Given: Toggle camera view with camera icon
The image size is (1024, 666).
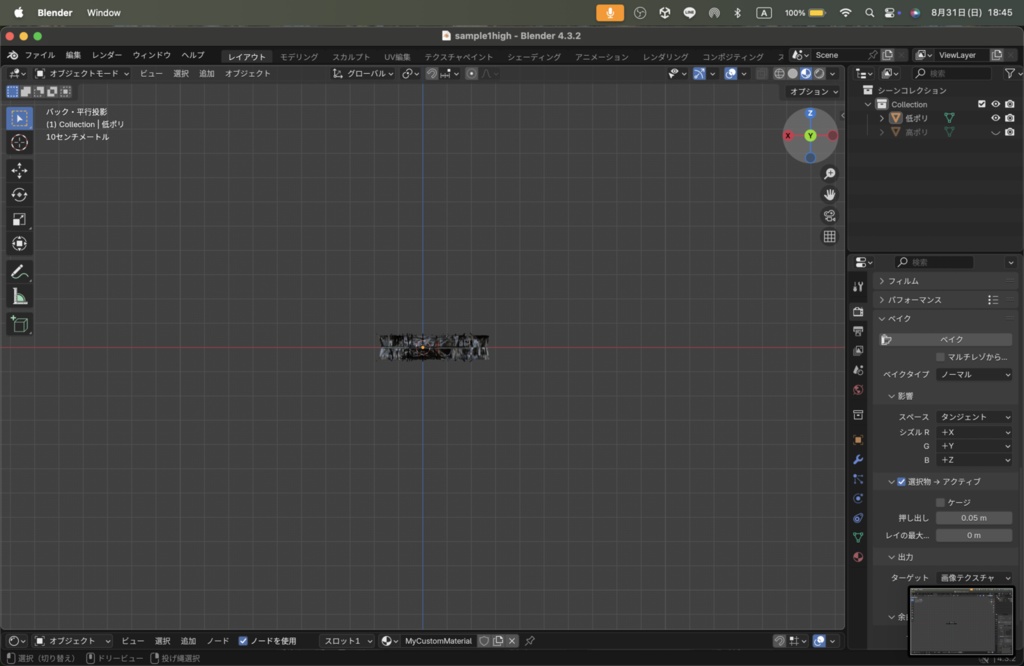Looking at the screenshot, I should tap(829, 216).
